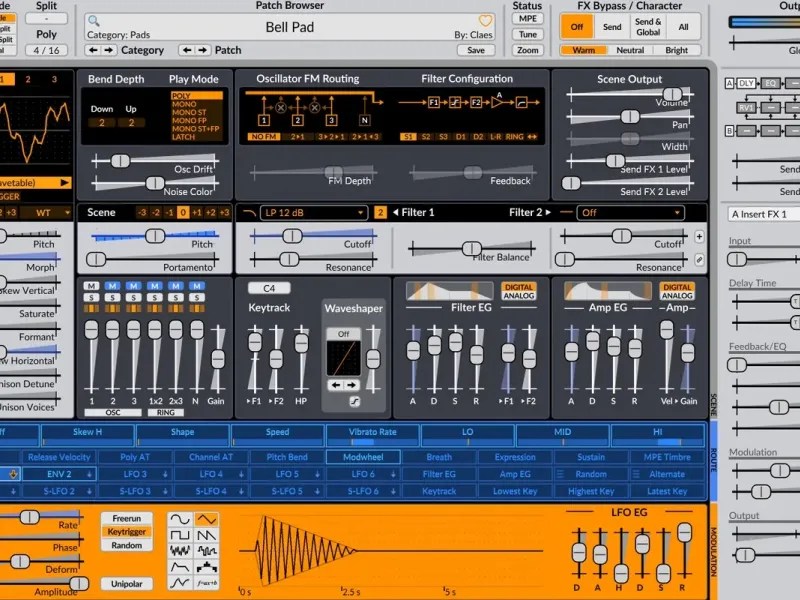Screen dimensions: 800x600
Task: Click the FM Depth slider
Action: [333, 172]
